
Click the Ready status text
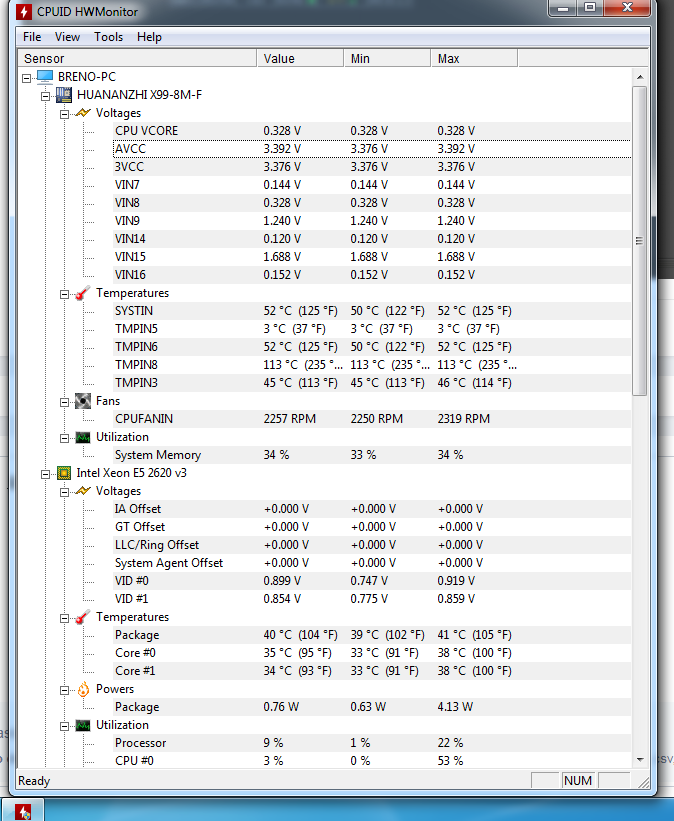coord(34,781)
